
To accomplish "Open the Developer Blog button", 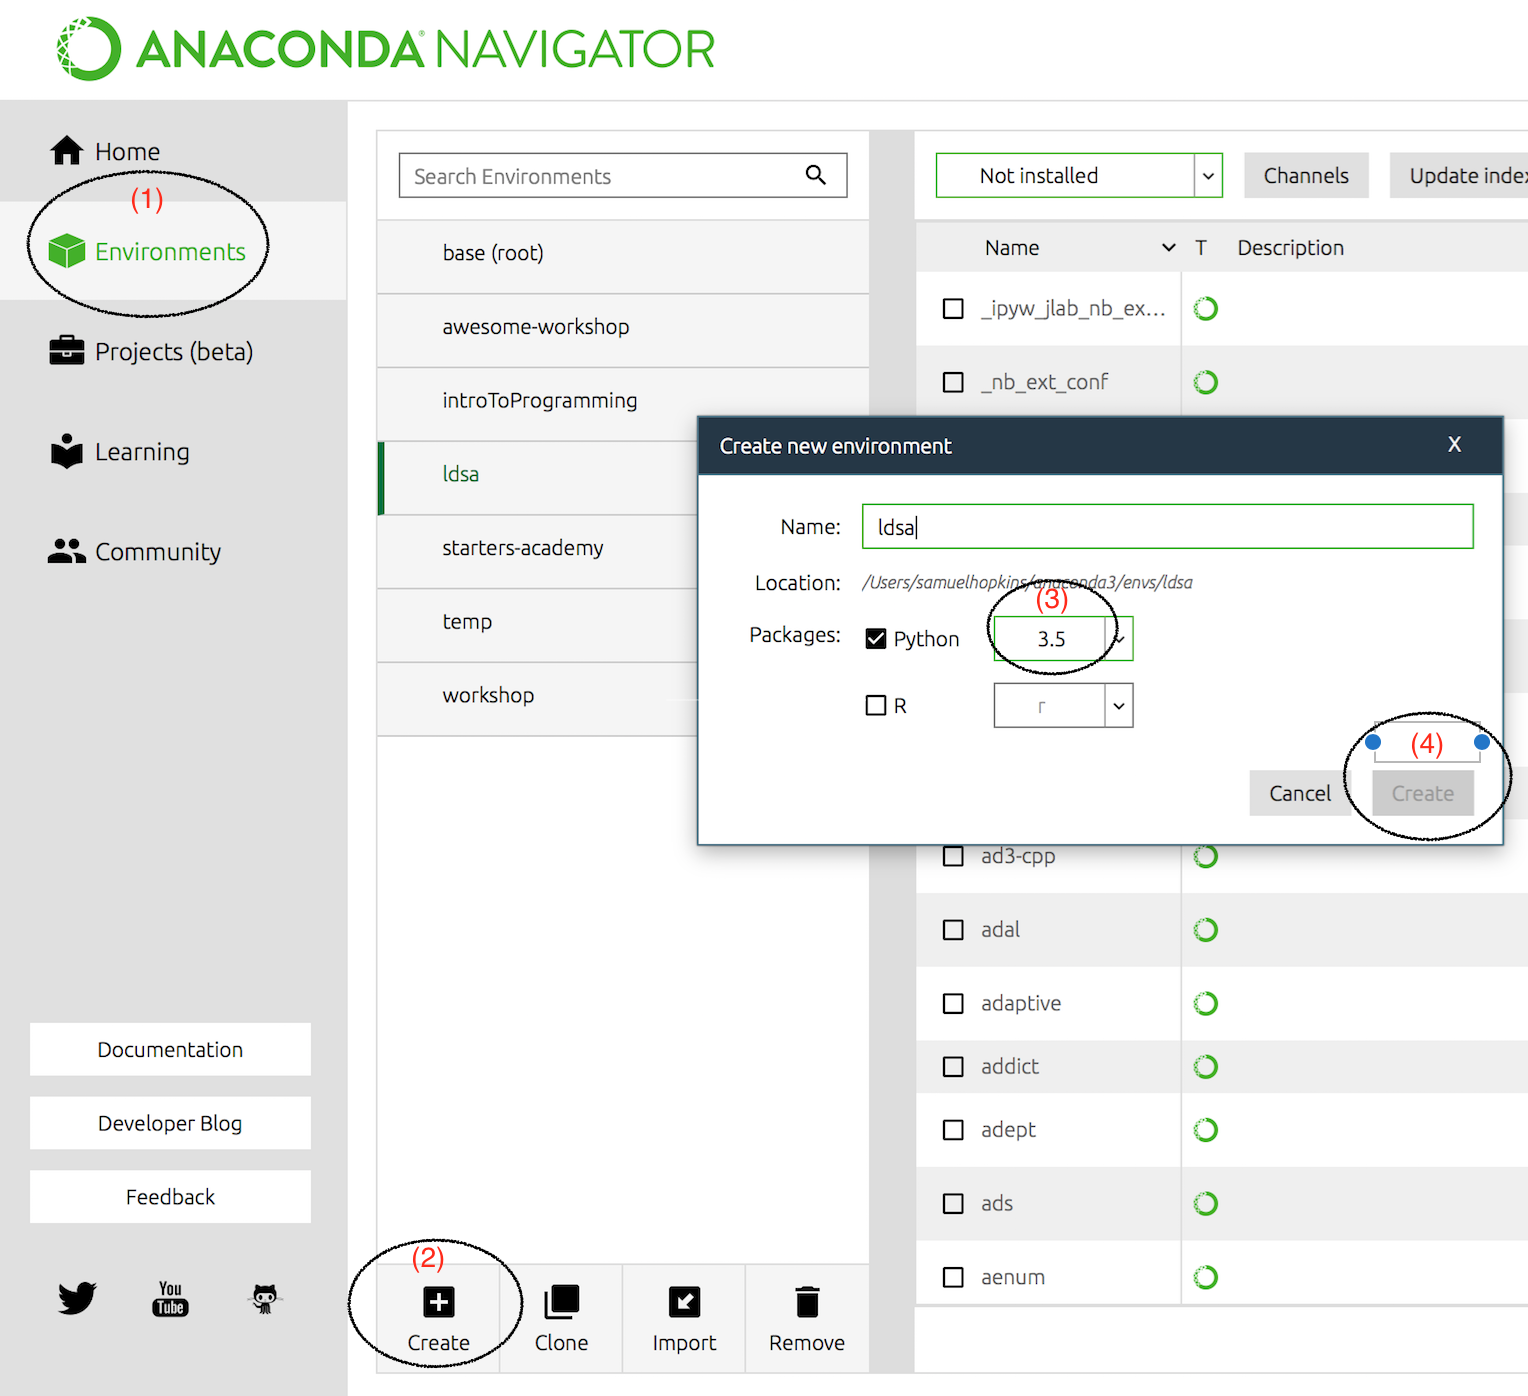I will [170, 1123].
